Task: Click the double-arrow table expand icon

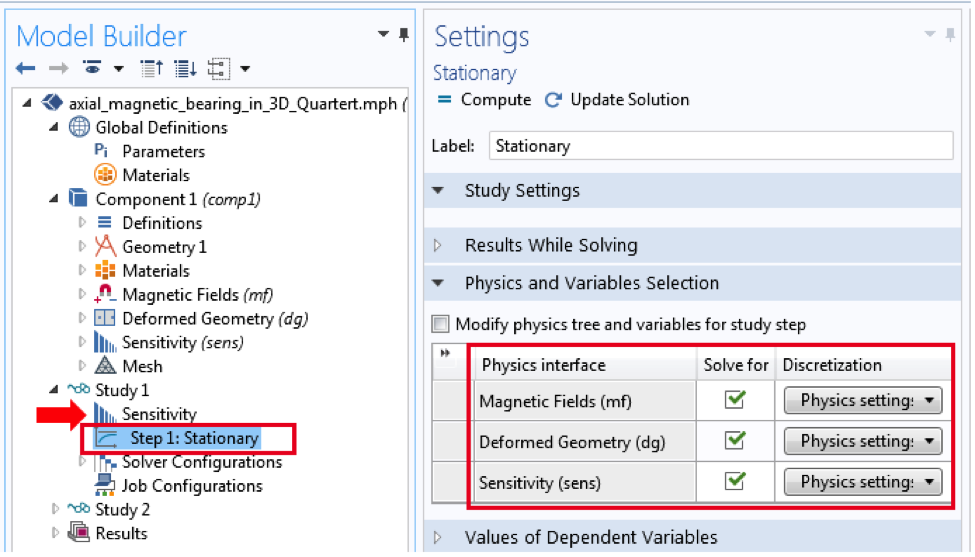Action: [x=445, y=353]
